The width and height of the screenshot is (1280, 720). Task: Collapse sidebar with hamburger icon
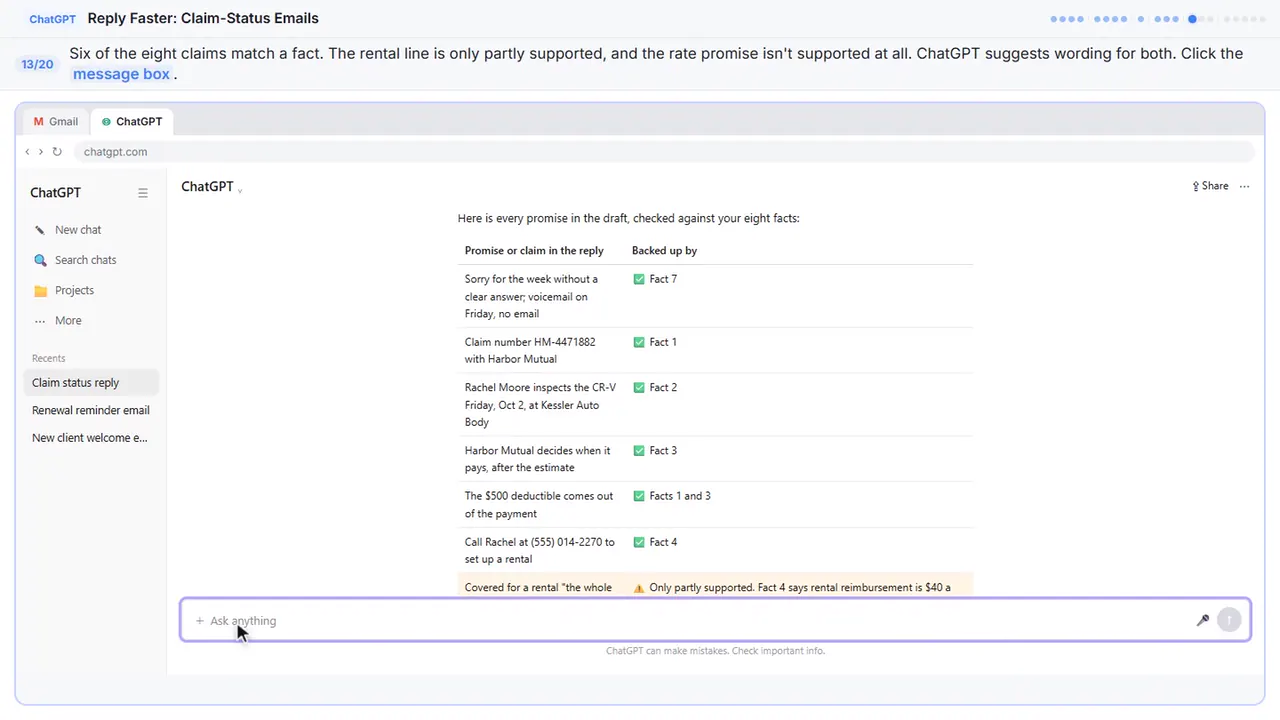point(143,193)
